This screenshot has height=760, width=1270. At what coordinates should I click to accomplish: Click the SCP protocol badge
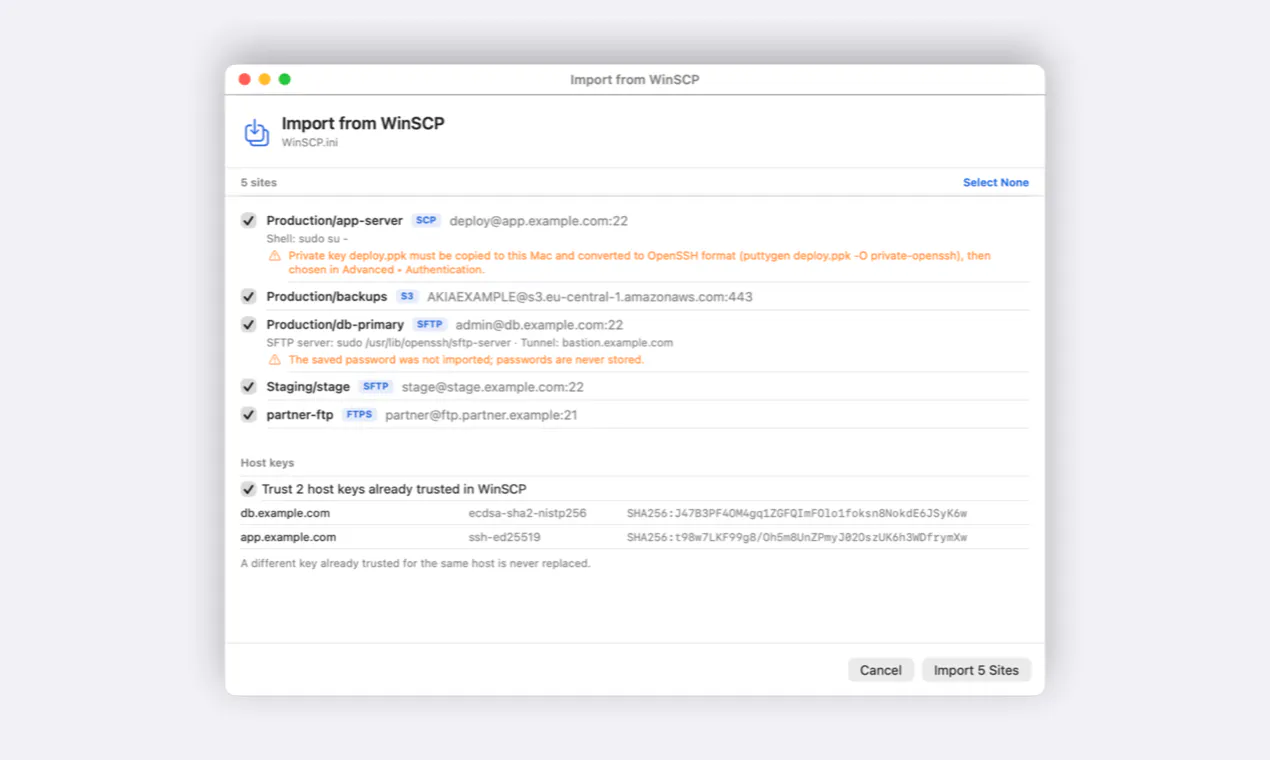(x=427, y=221)
